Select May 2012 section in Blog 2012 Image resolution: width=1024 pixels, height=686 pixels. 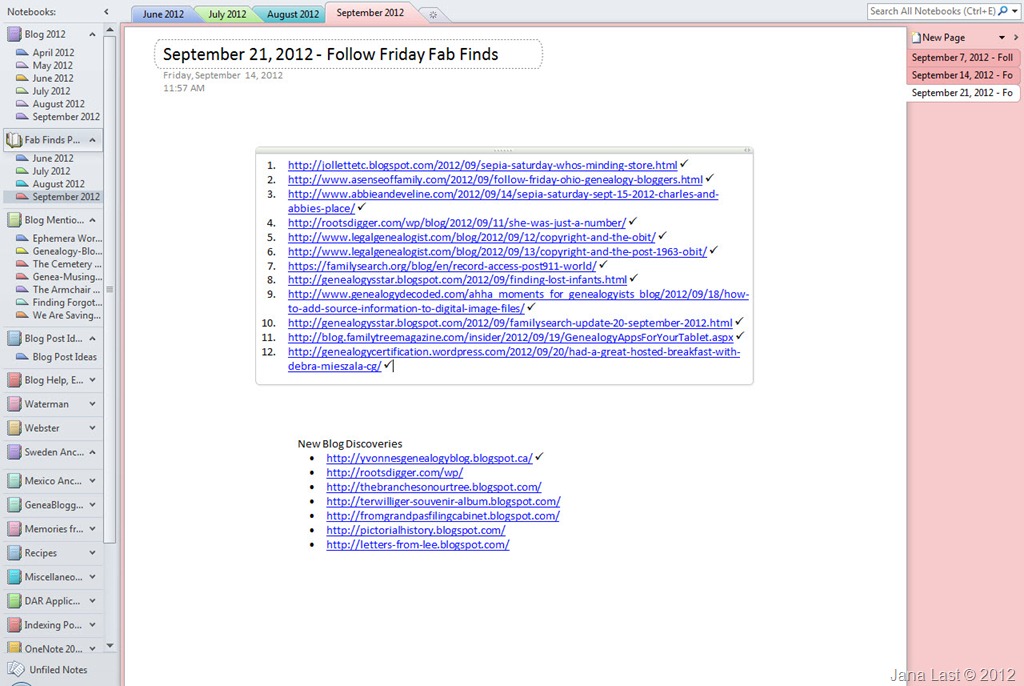click(52, 65)
